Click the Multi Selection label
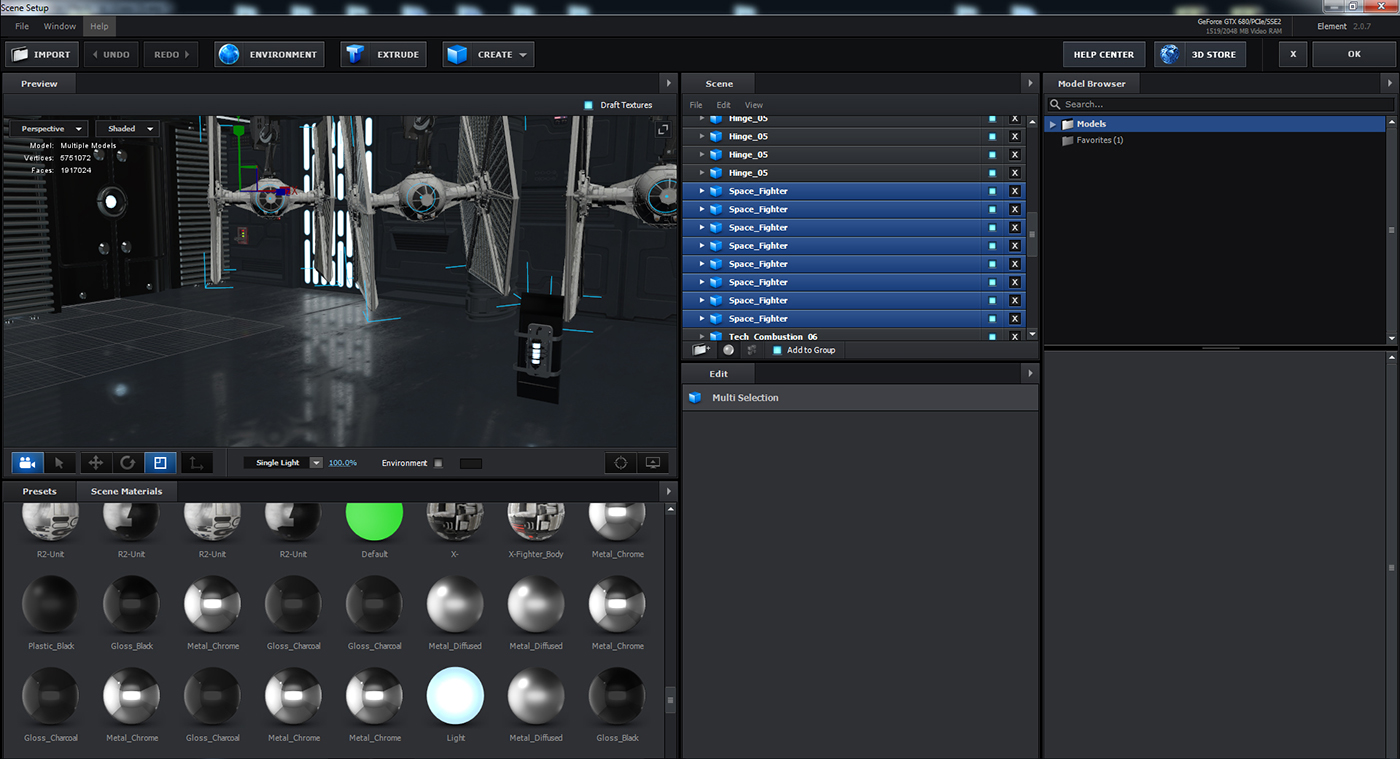The width and height of the screenshot is (1400, 759). point(745,398)
